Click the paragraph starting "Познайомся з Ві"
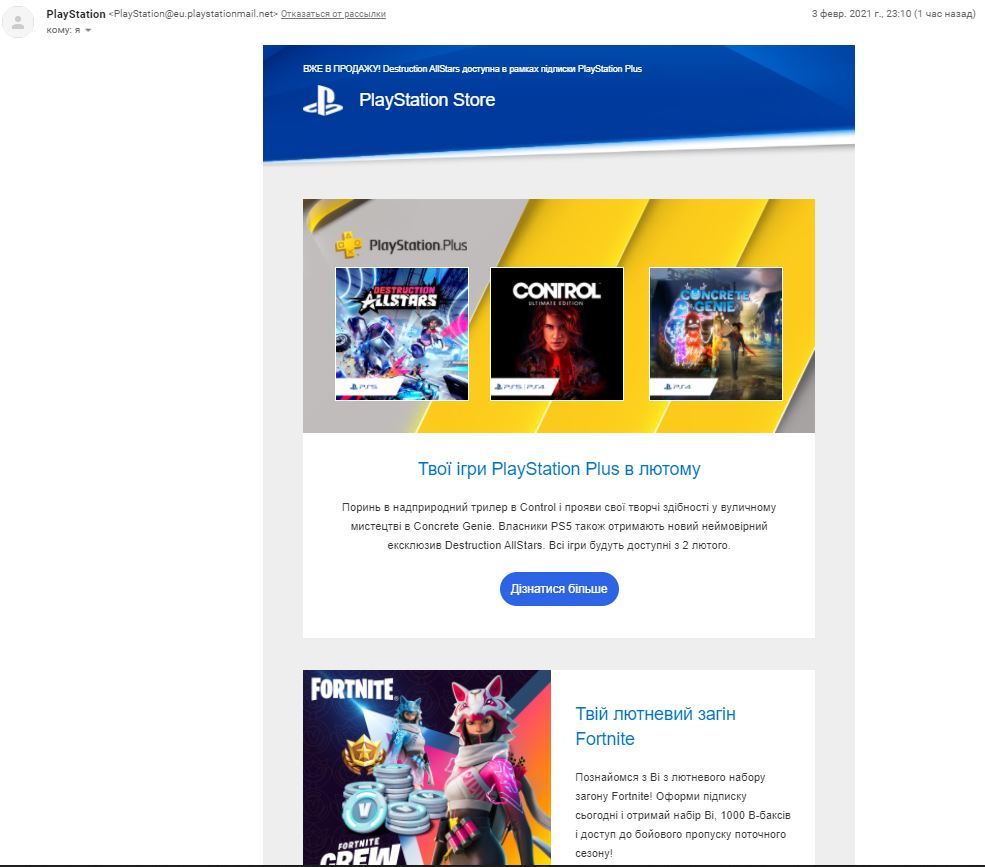Image resolution: width=985 pixels, height=867 pixels. (683, 815)
